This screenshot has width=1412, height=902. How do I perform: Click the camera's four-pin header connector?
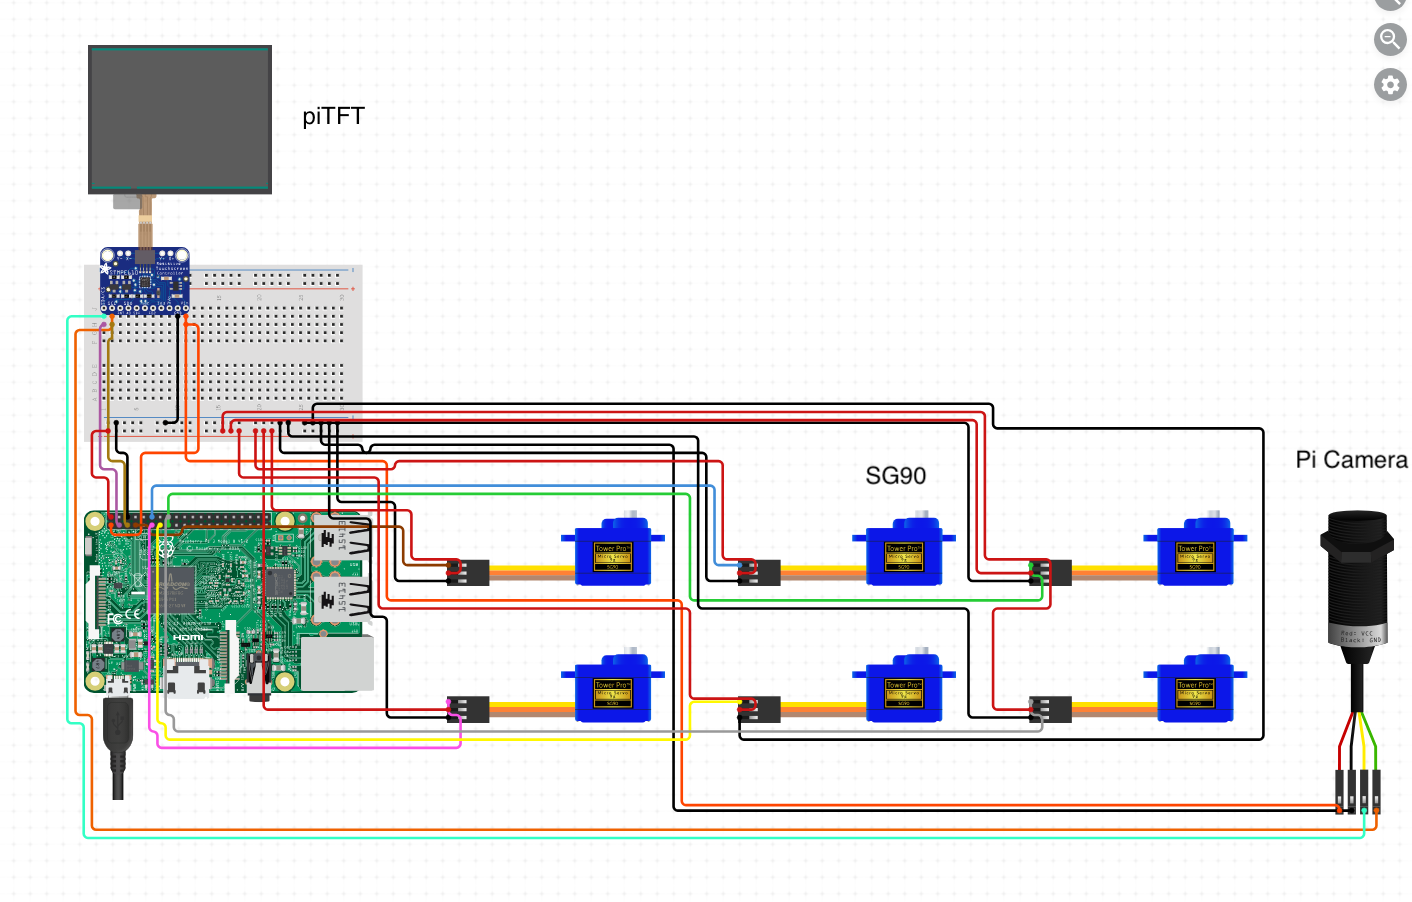coord(1358,790)
